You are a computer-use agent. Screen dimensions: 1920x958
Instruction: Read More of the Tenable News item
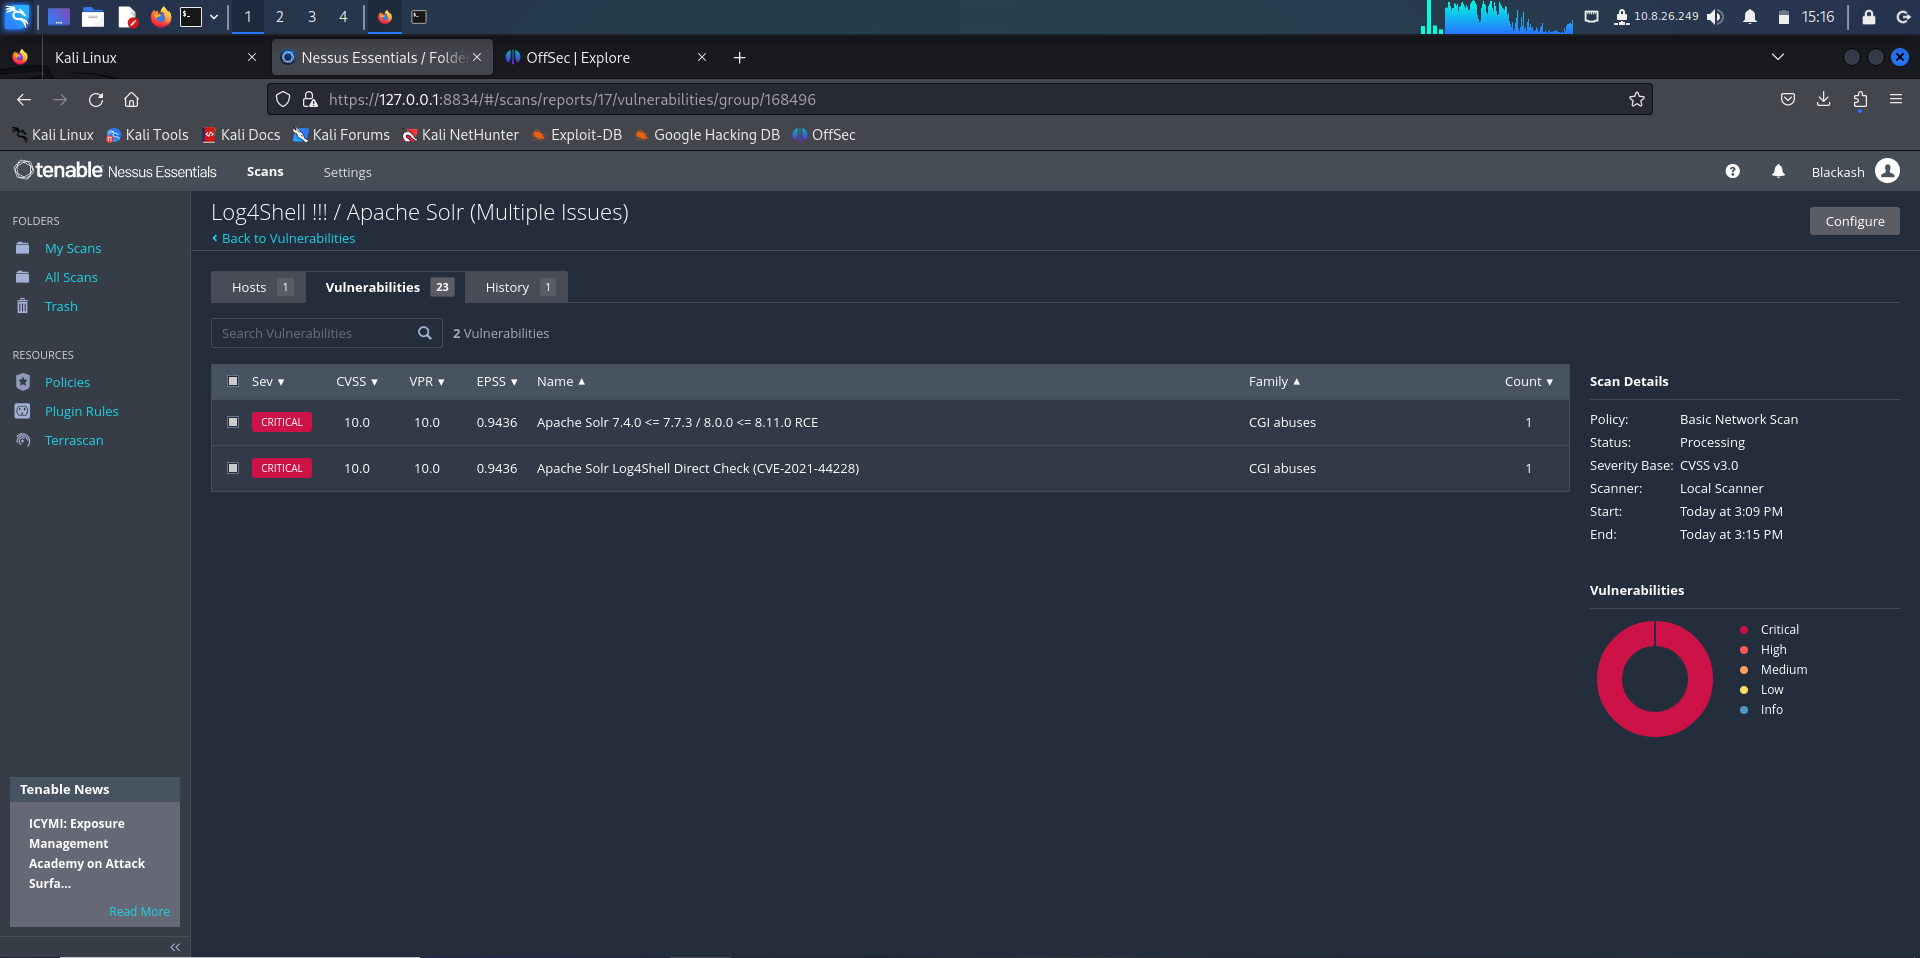click(x=139, y=911)
